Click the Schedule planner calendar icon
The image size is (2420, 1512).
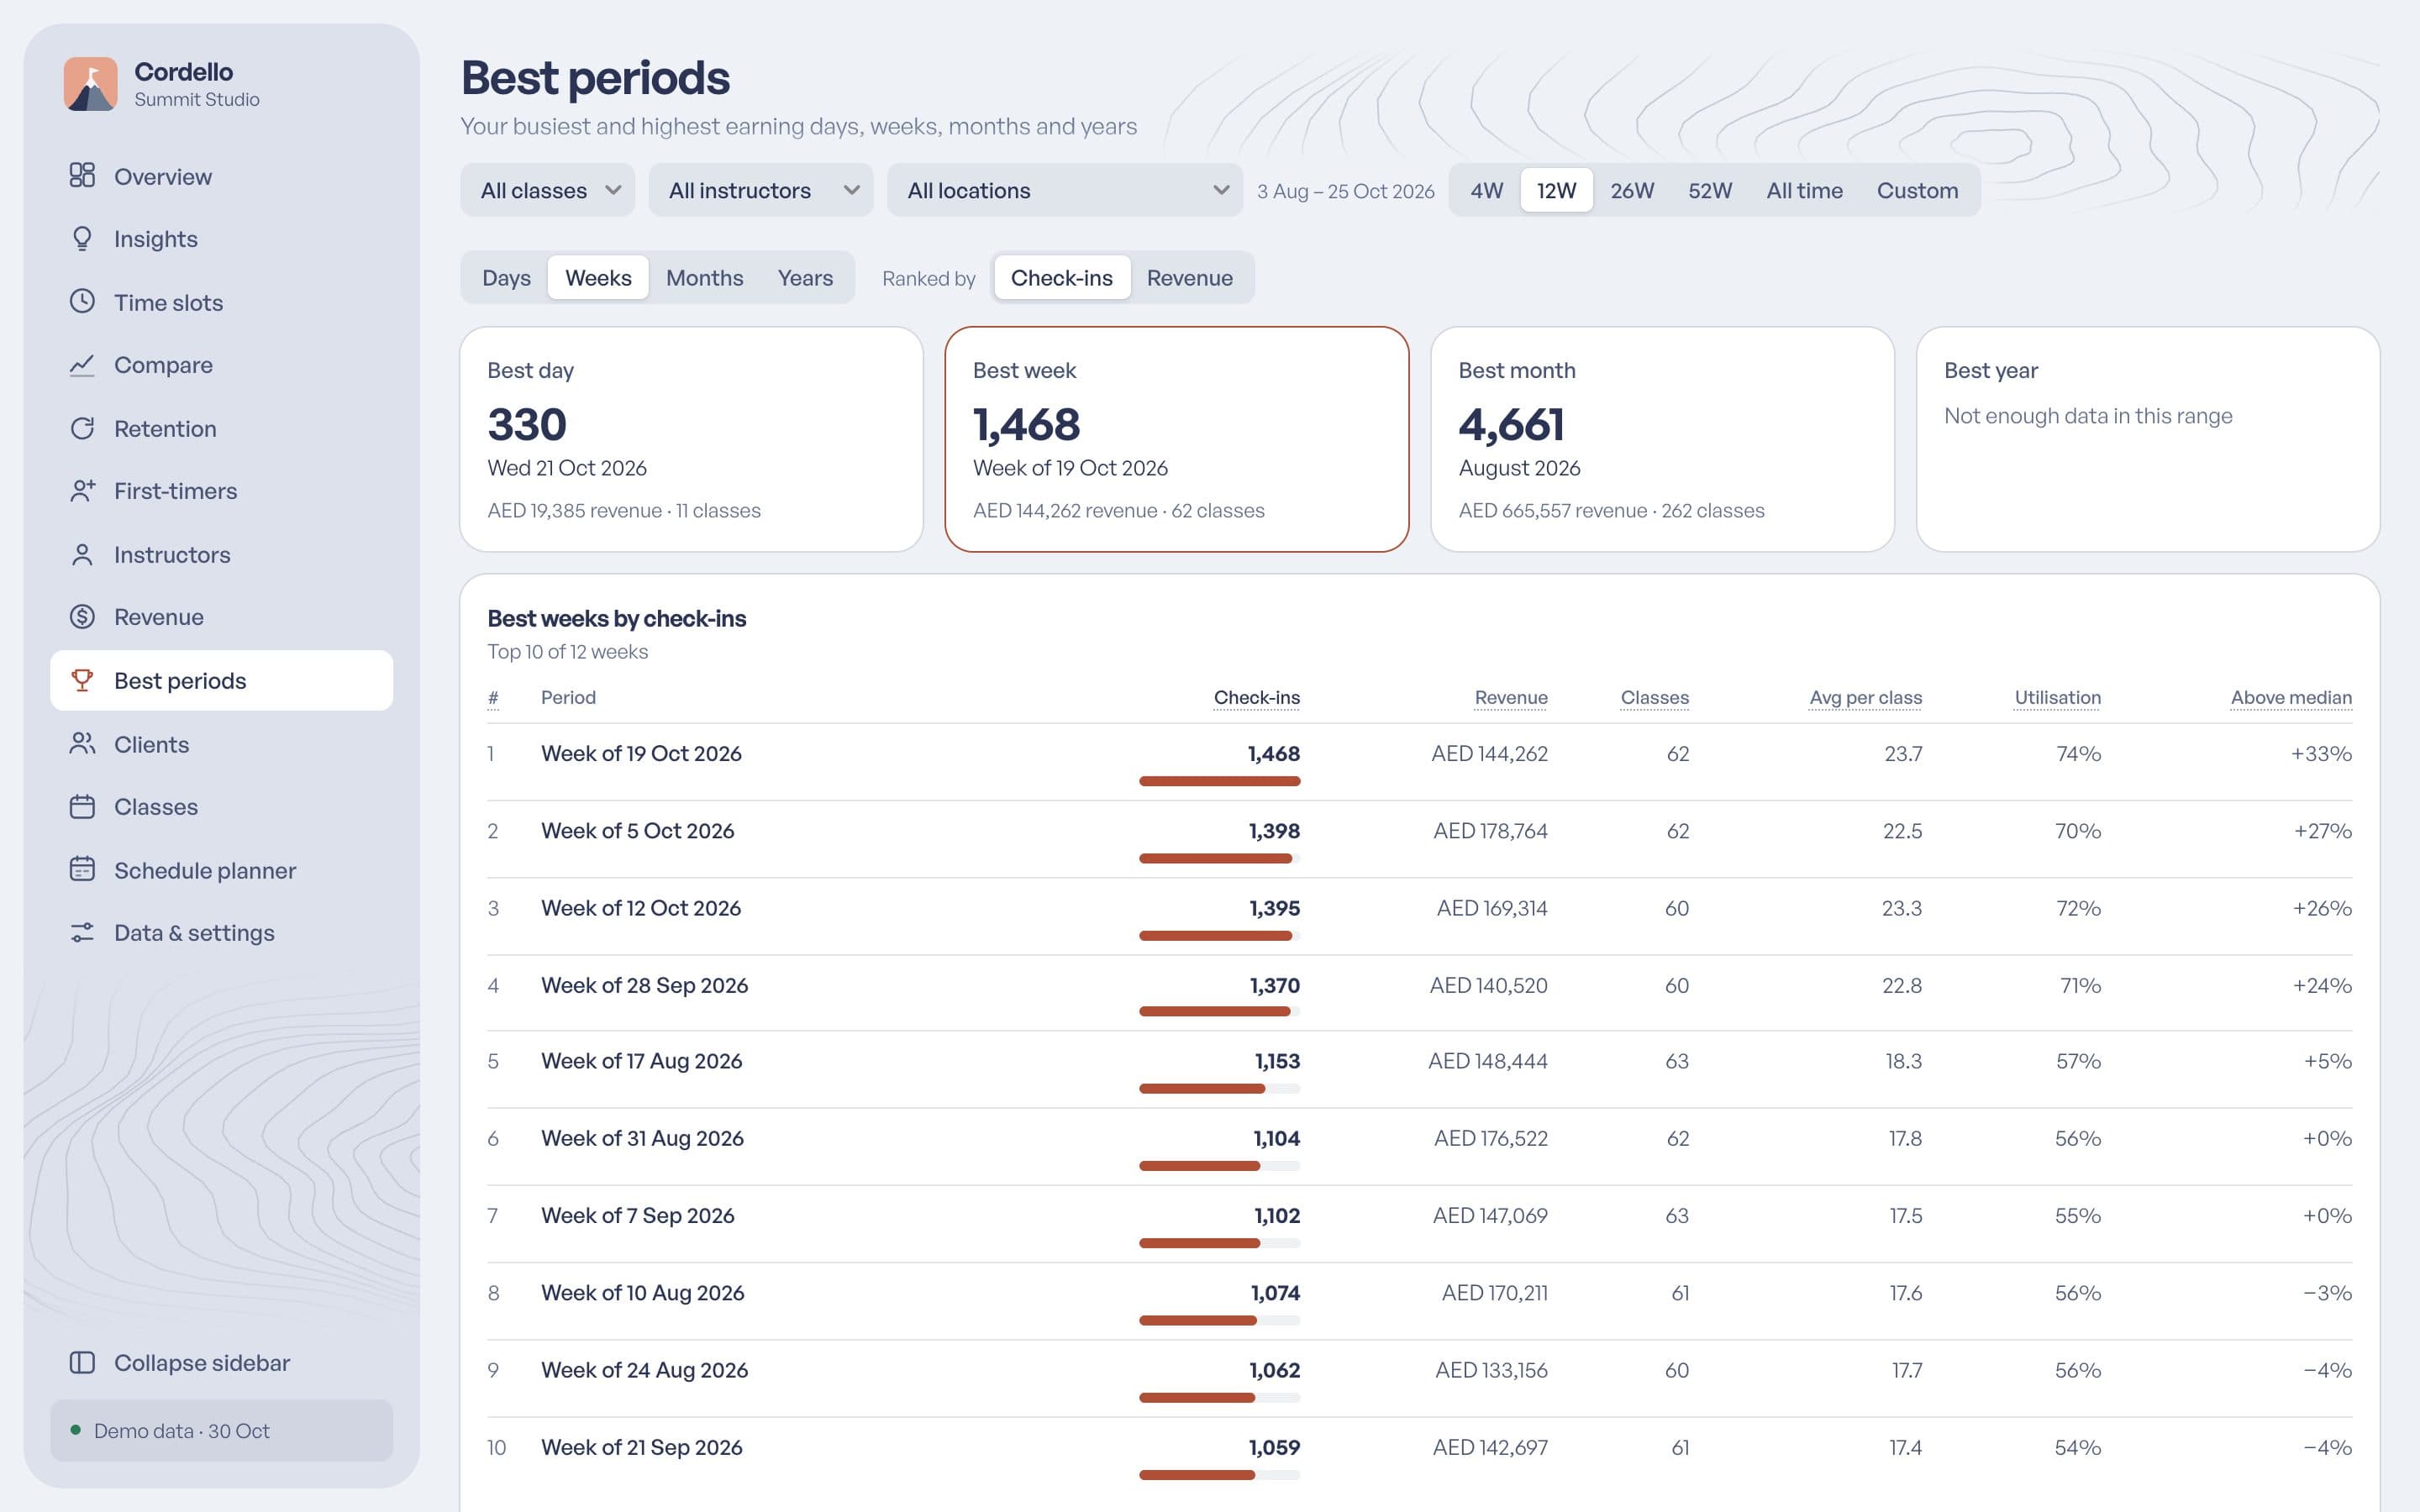[82, 870]
